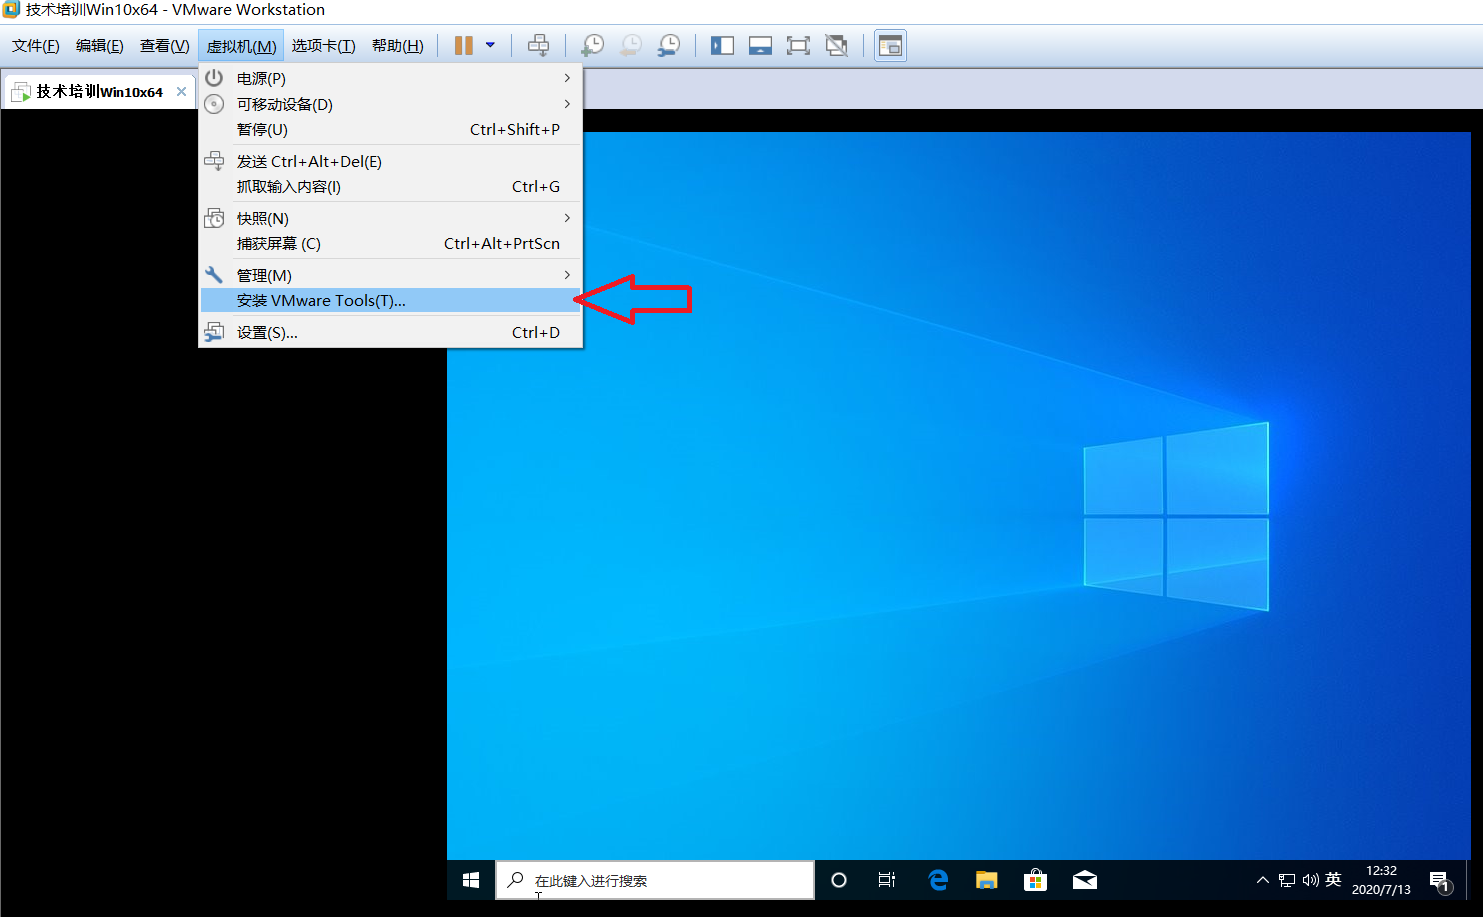Click the Send Ctrl+Alt+Del toolbar icon

[x=538, y=45]
